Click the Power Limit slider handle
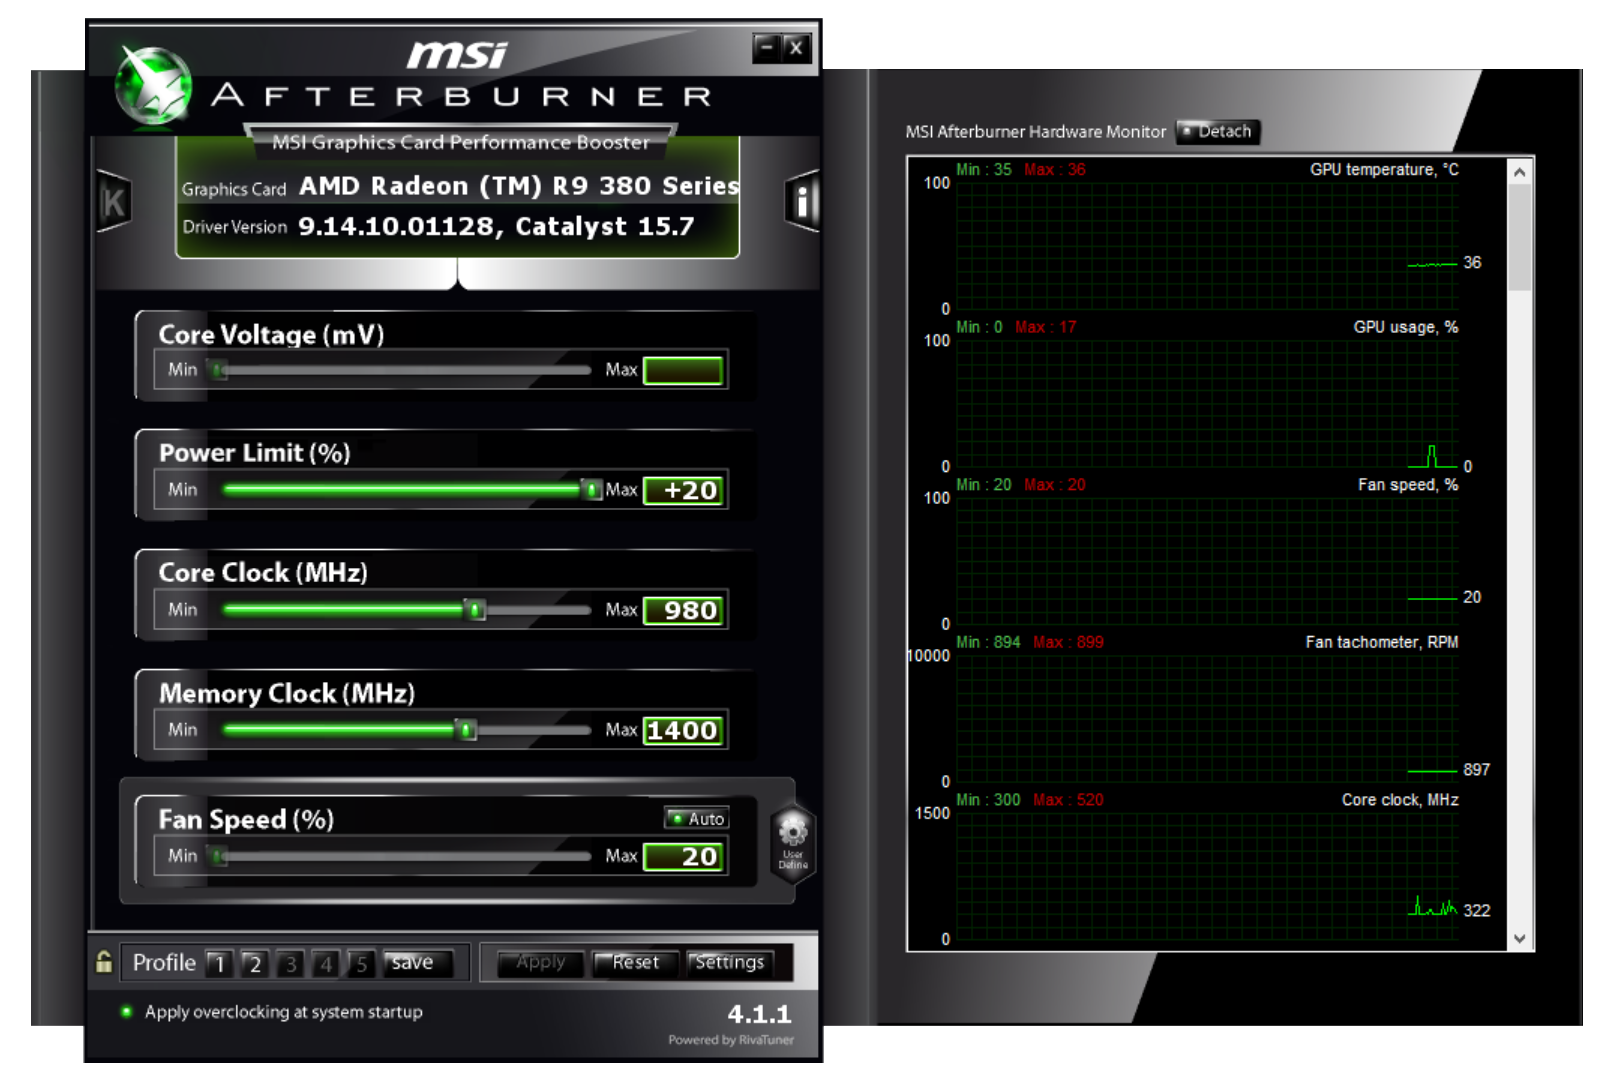 (592, 490)
